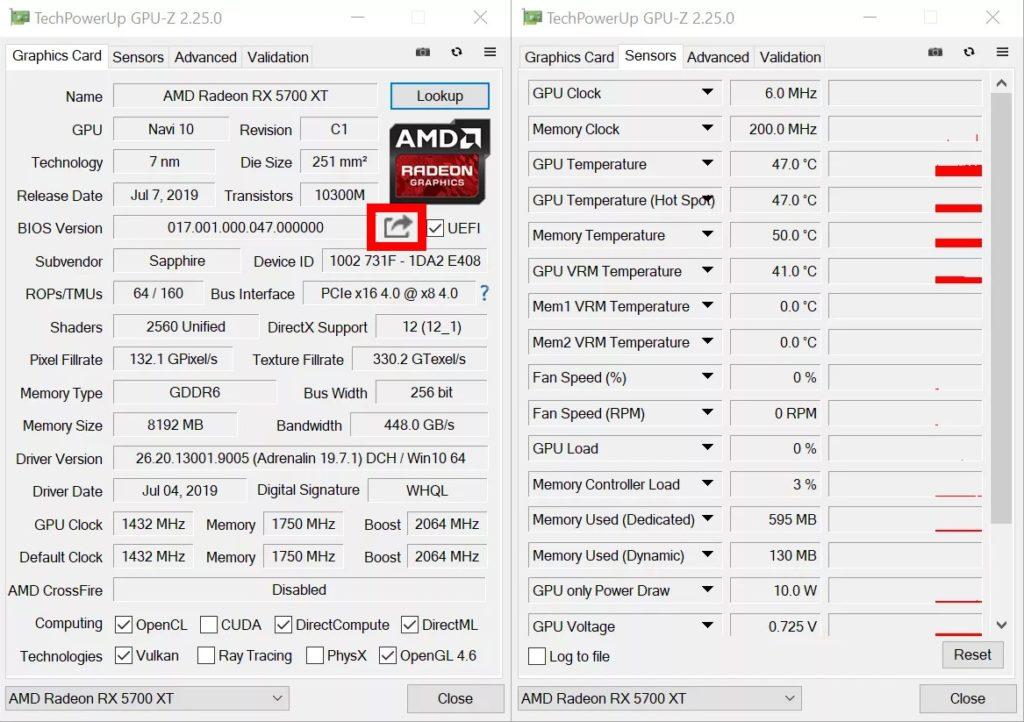Image resolution: width=1024 pixels, height=722 pixels.
Task: Click the 595 MB memory used value
Action: point(776,520)
